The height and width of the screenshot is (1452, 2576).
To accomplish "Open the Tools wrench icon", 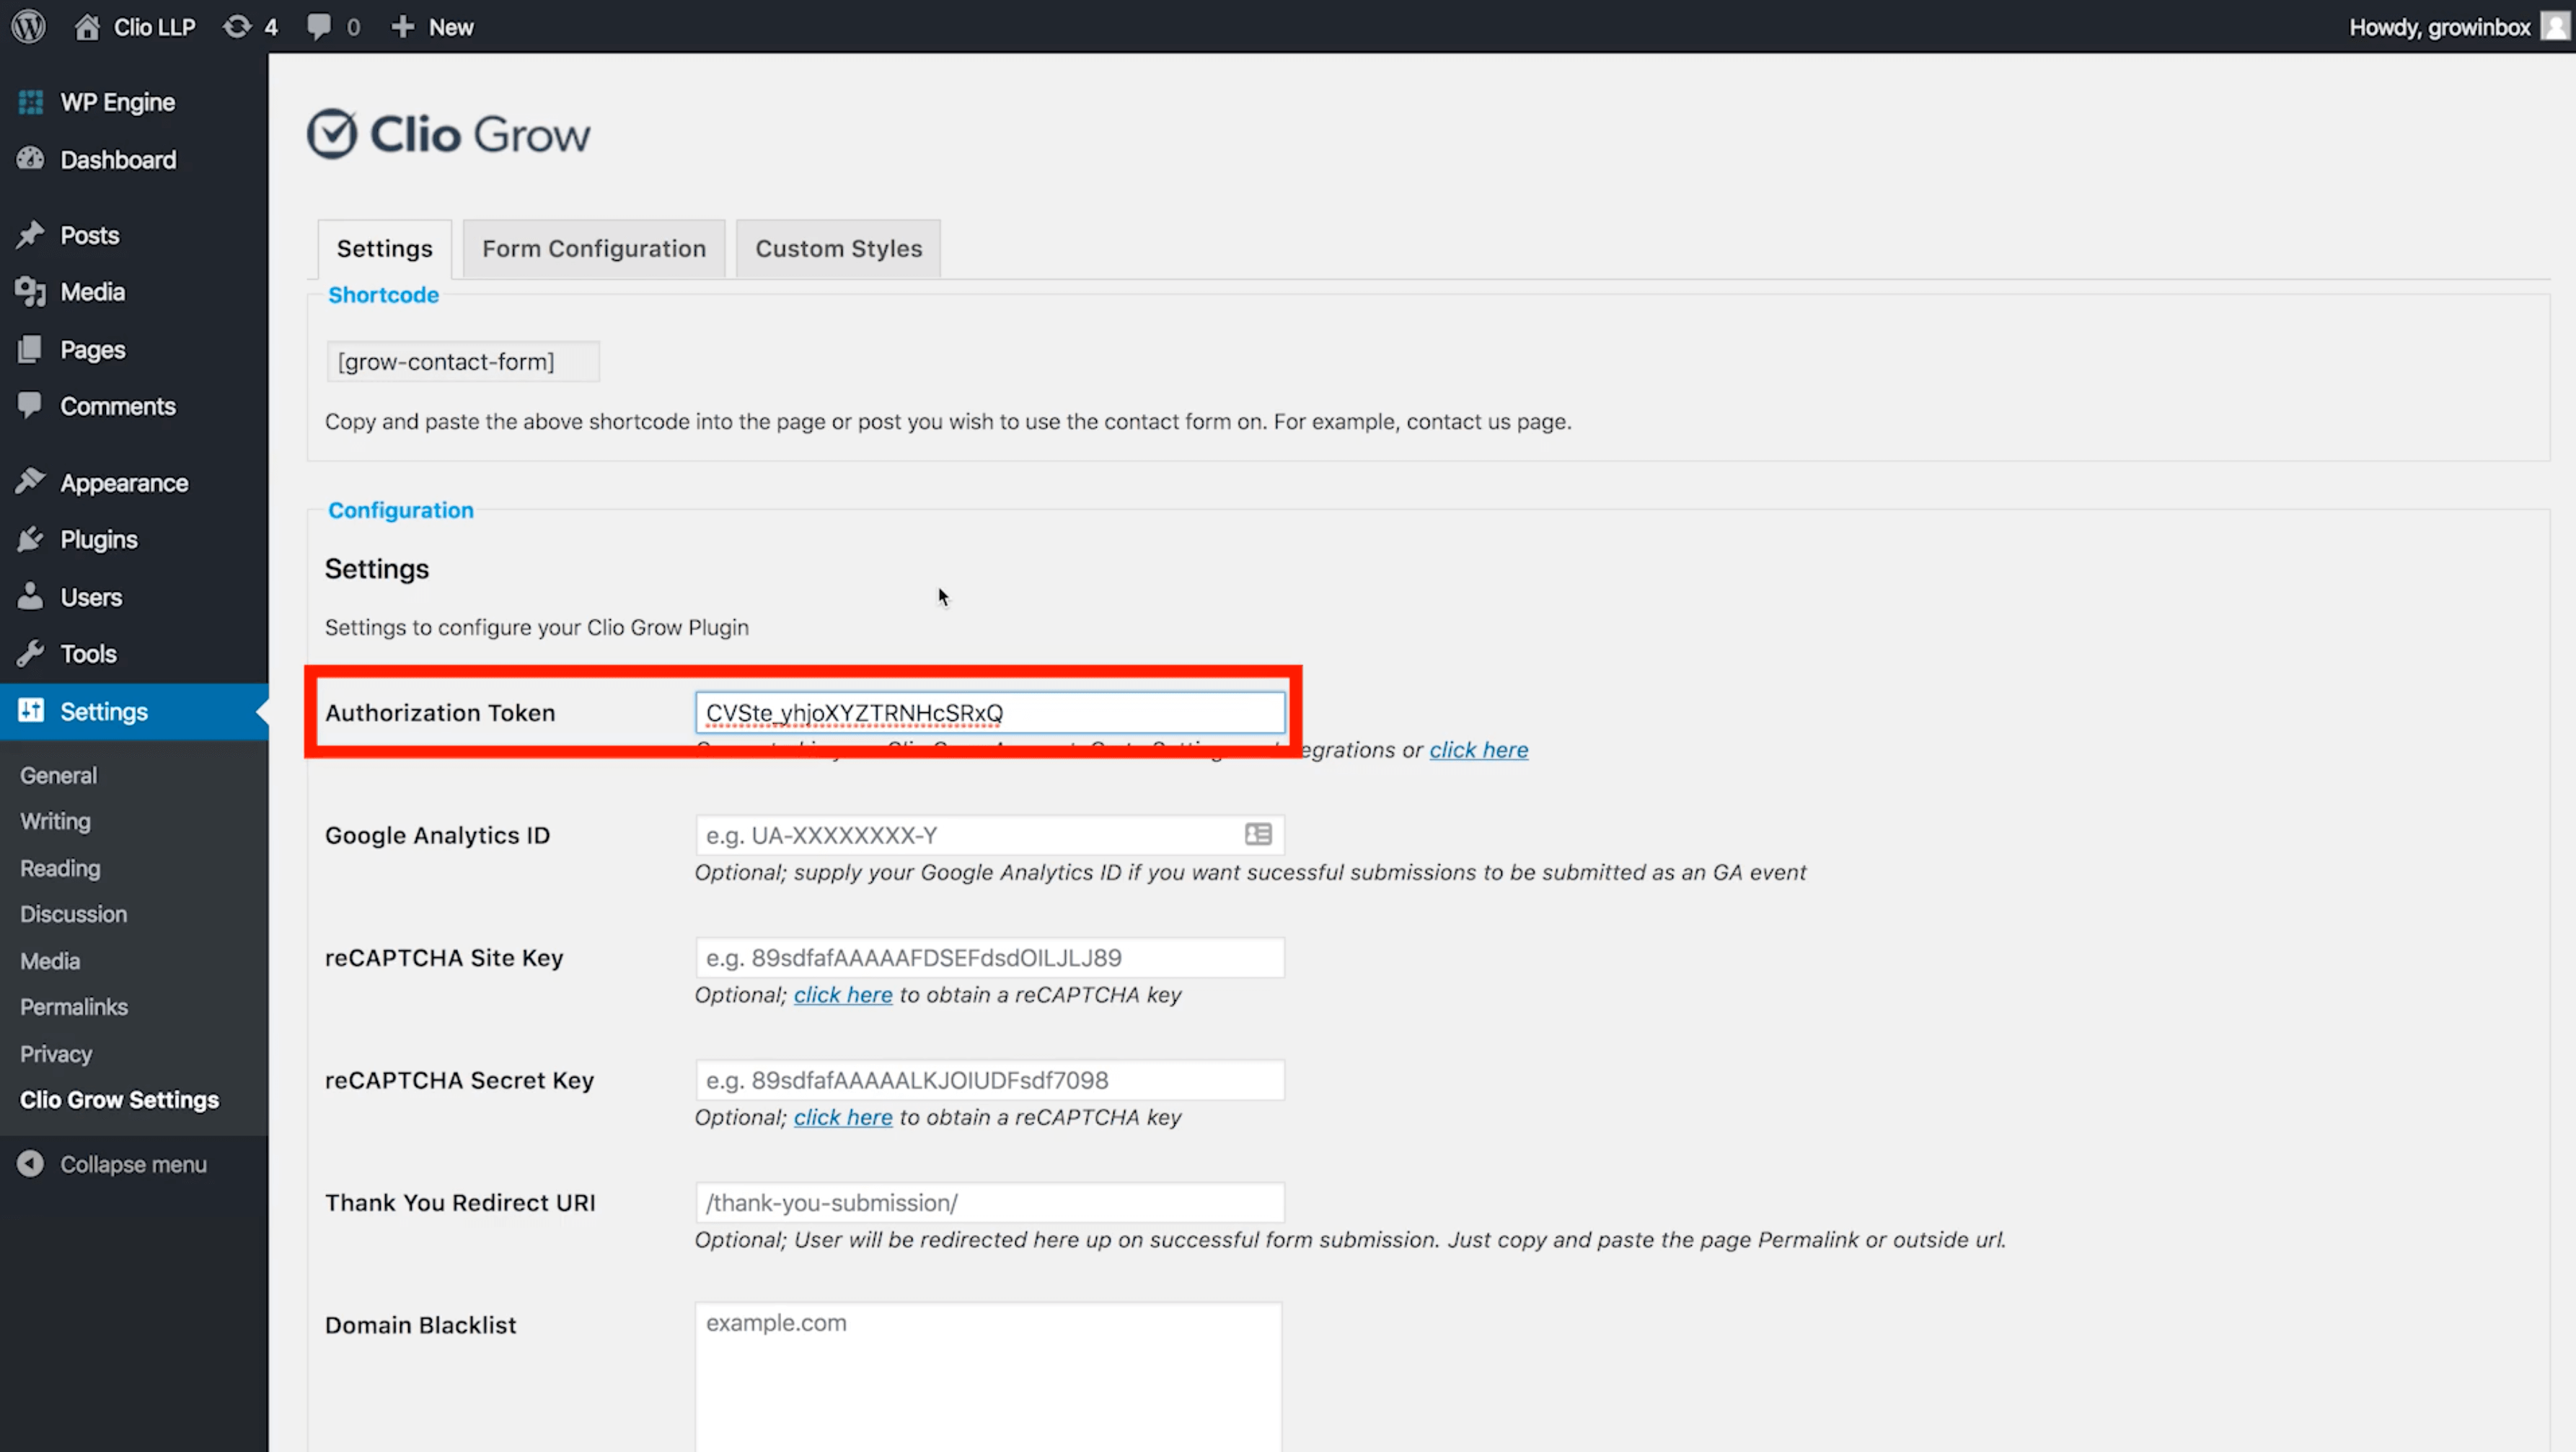I will [x=30, y=653].
